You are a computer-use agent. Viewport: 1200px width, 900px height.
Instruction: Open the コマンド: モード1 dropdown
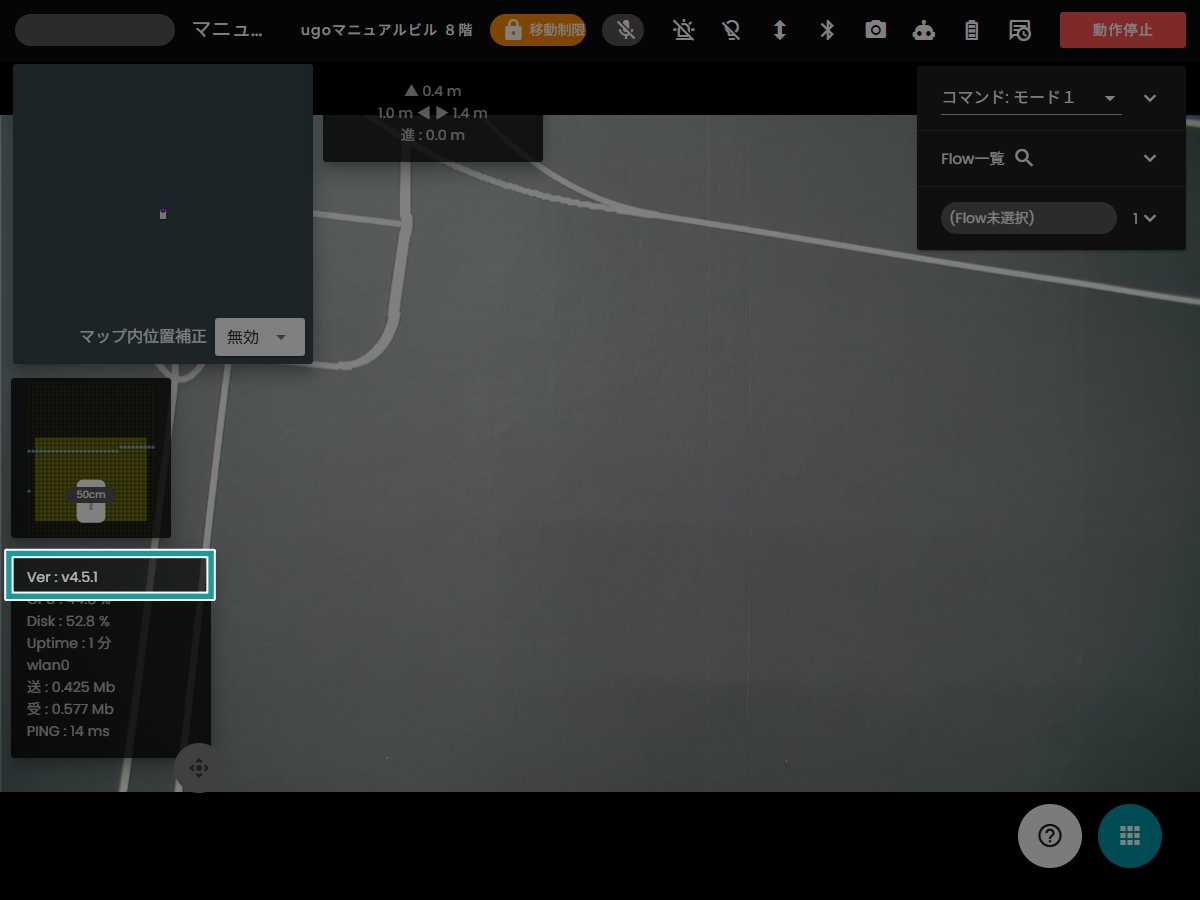[1031, 98]
